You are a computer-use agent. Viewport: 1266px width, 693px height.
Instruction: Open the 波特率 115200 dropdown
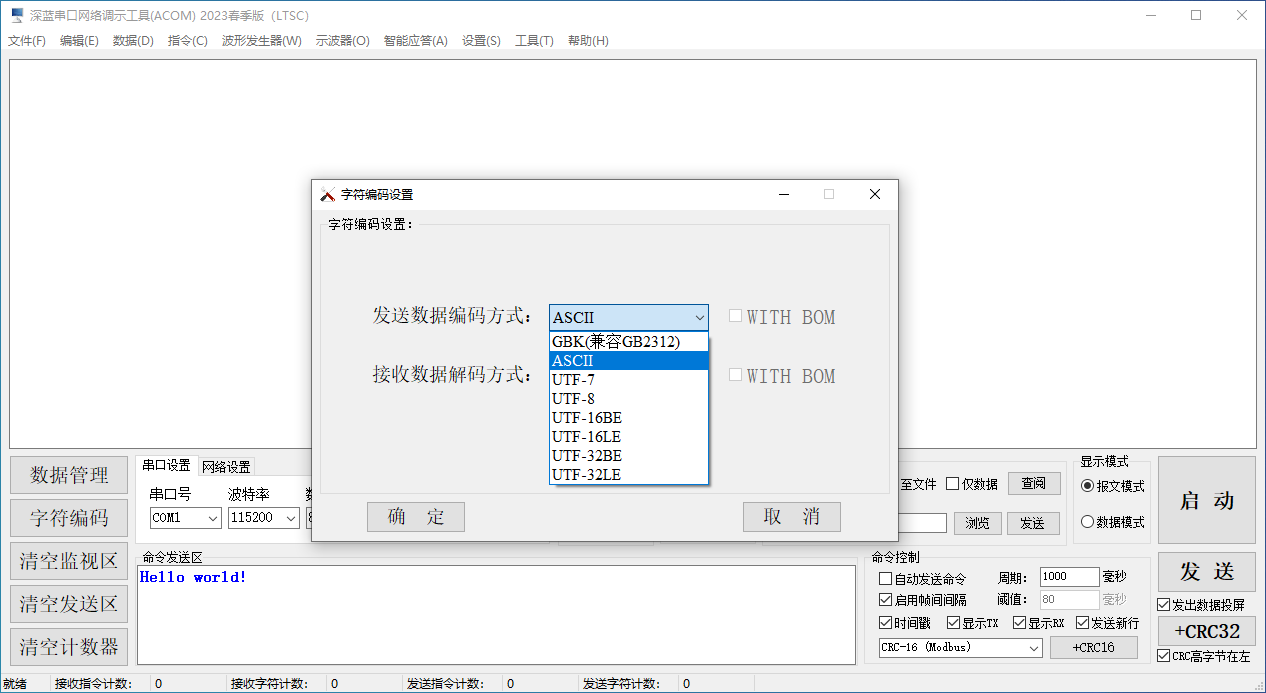(x=290, y=519)
